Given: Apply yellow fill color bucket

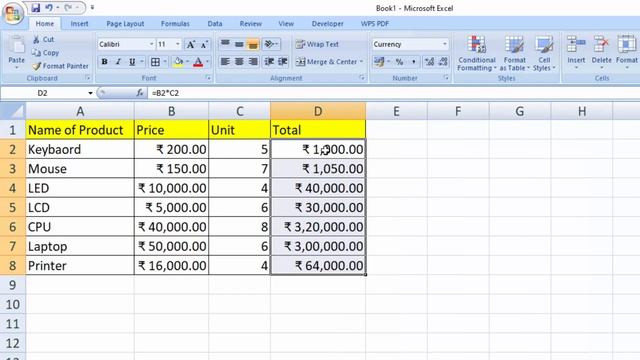Looking at the screenshot, I should pyautogui.click(x=178, y=62).
